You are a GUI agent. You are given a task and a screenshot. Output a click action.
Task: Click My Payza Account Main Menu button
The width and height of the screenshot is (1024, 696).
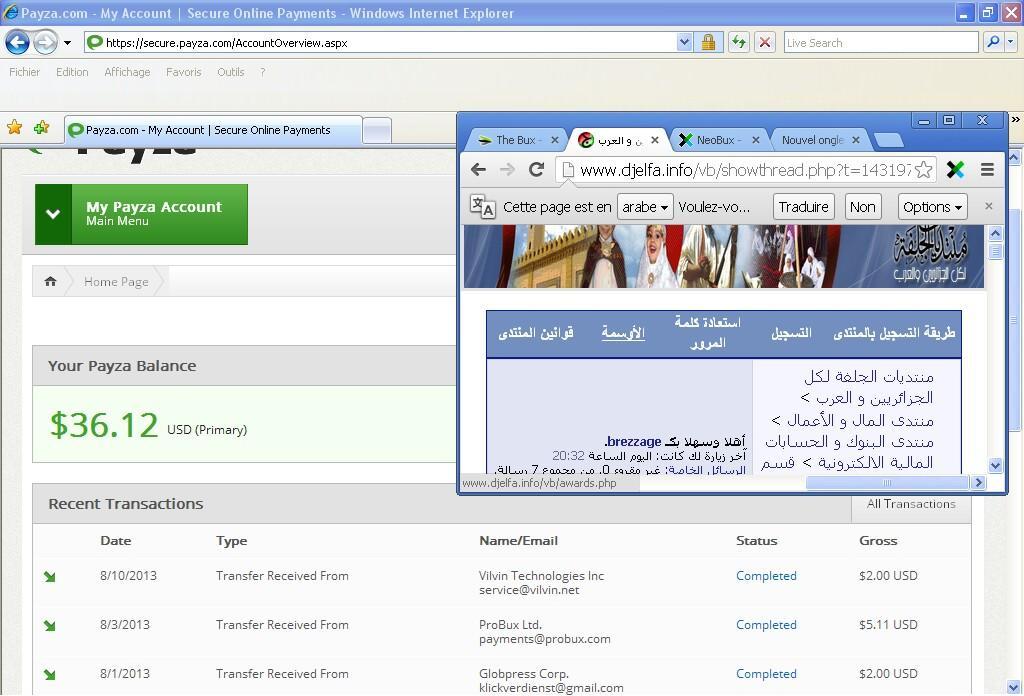pos(142,214)
